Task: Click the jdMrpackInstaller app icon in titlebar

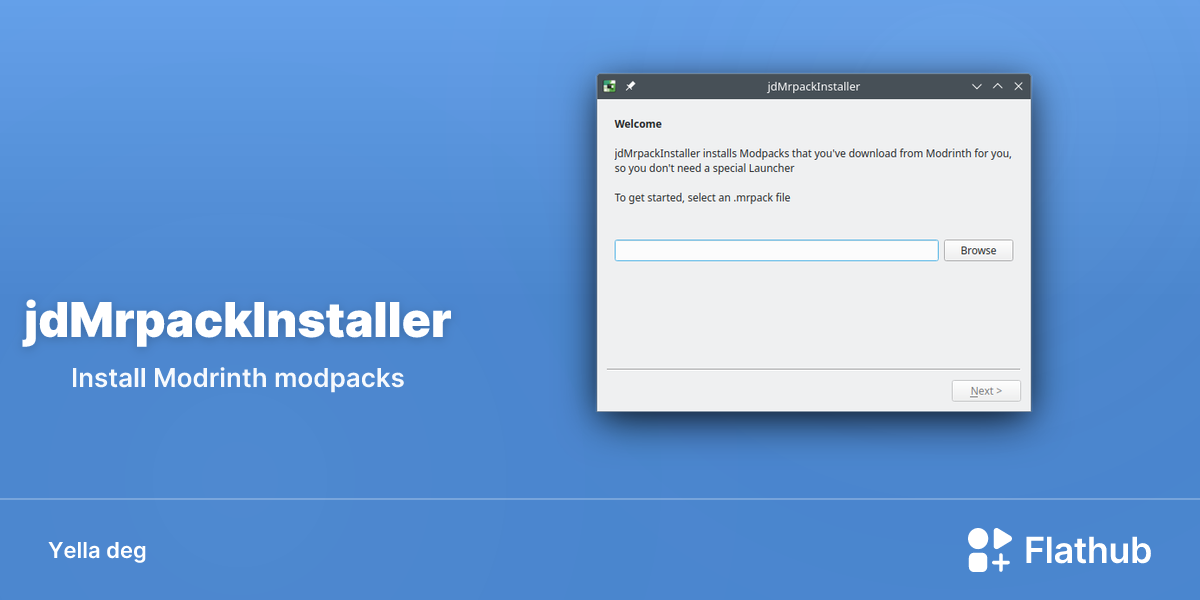Action: 609,86
